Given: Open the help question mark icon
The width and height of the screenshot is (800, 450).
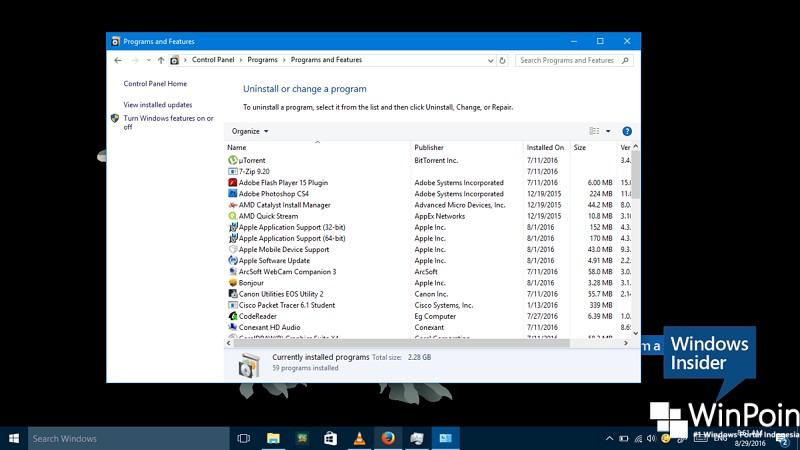Looking at the screenshot, I should 627,132.
